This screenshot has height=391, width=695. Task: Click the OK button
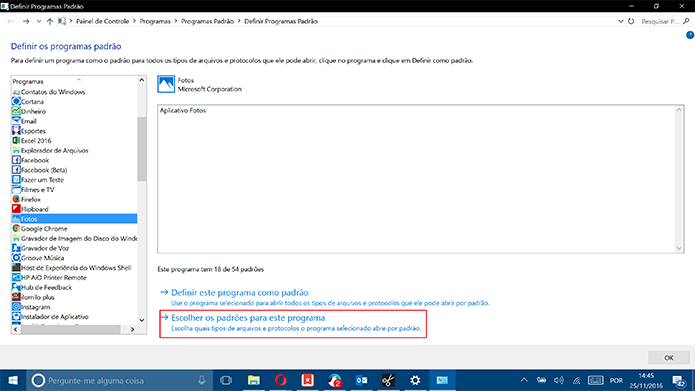669,357
